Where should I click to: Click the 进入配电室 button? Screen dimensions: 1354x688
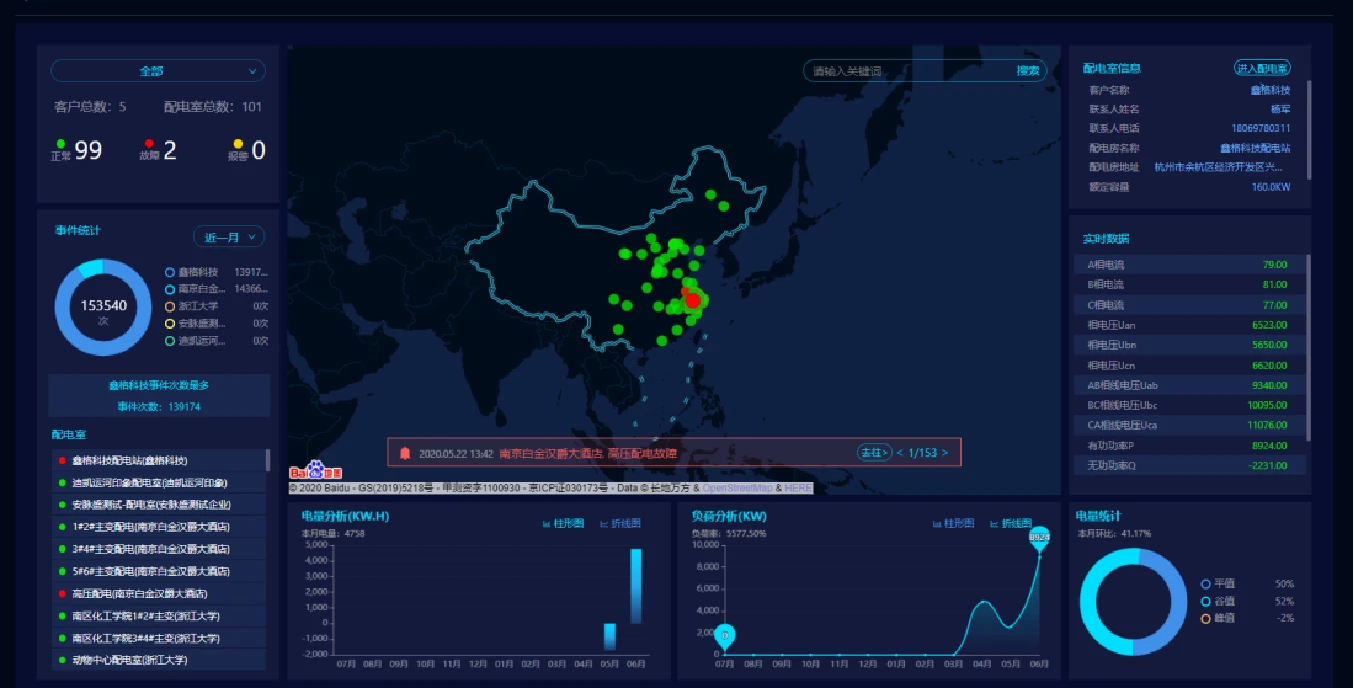tap(1264, 67)
